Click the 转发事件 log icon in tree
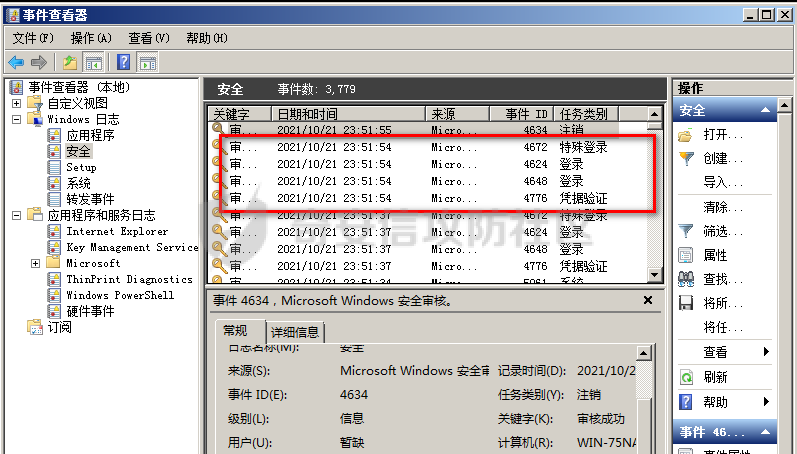Image resolution: width=797 pixels, height=454 pixels. 54,199
